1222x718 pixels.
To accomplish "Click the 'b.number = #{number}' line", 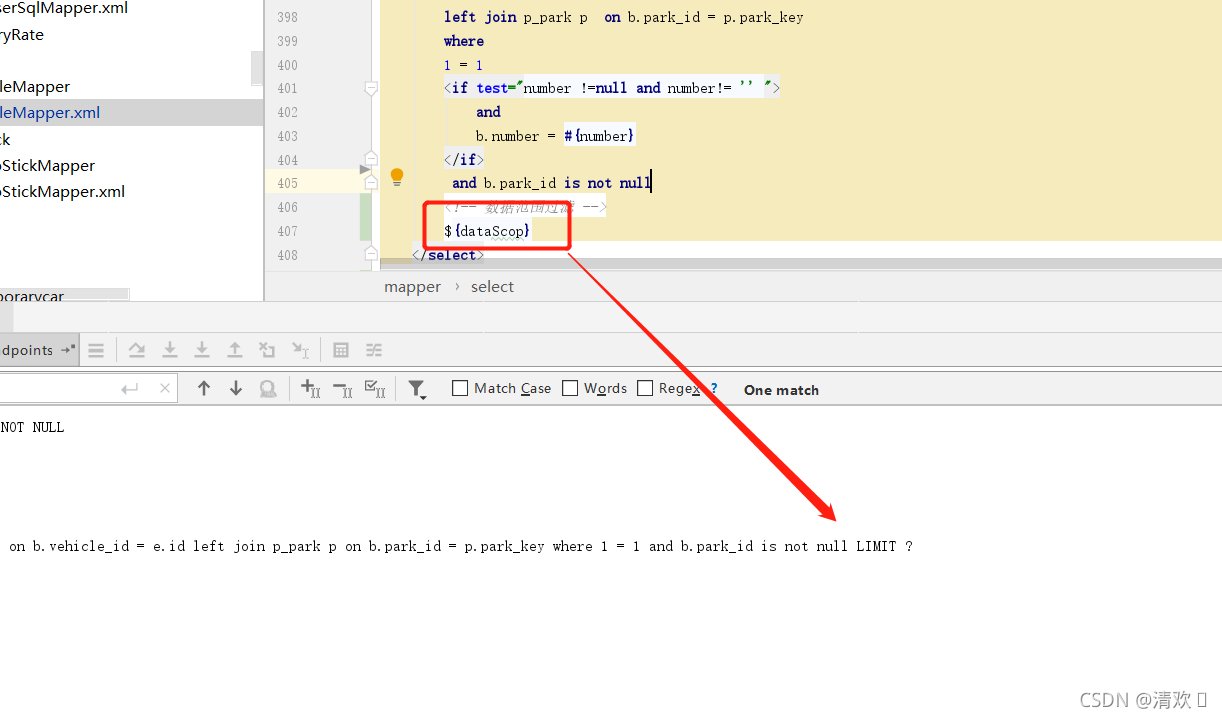I will pos(555,136).
